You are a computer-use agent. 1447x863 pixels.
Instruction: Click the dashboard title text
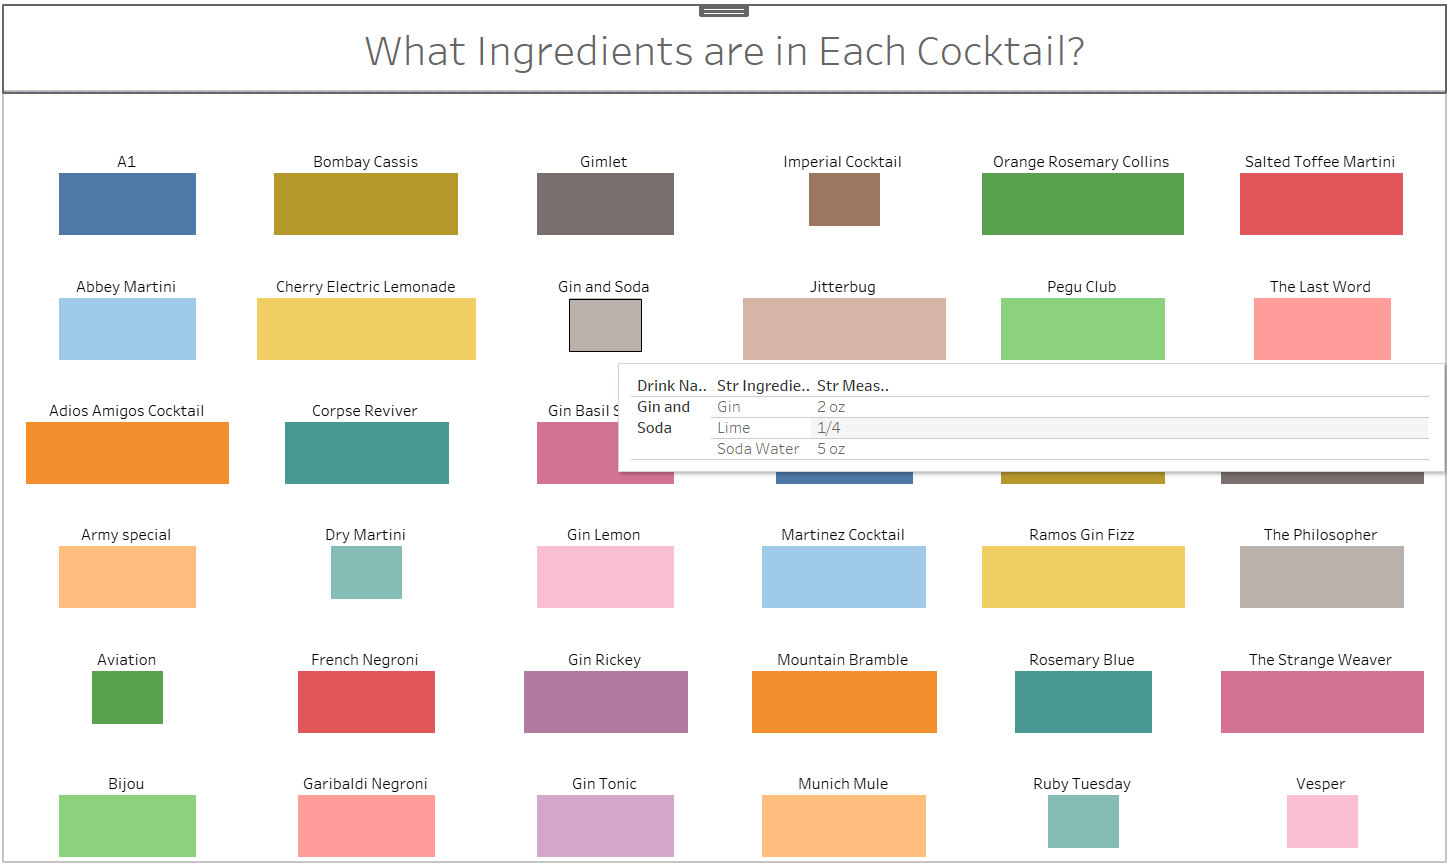click(724, 52)
